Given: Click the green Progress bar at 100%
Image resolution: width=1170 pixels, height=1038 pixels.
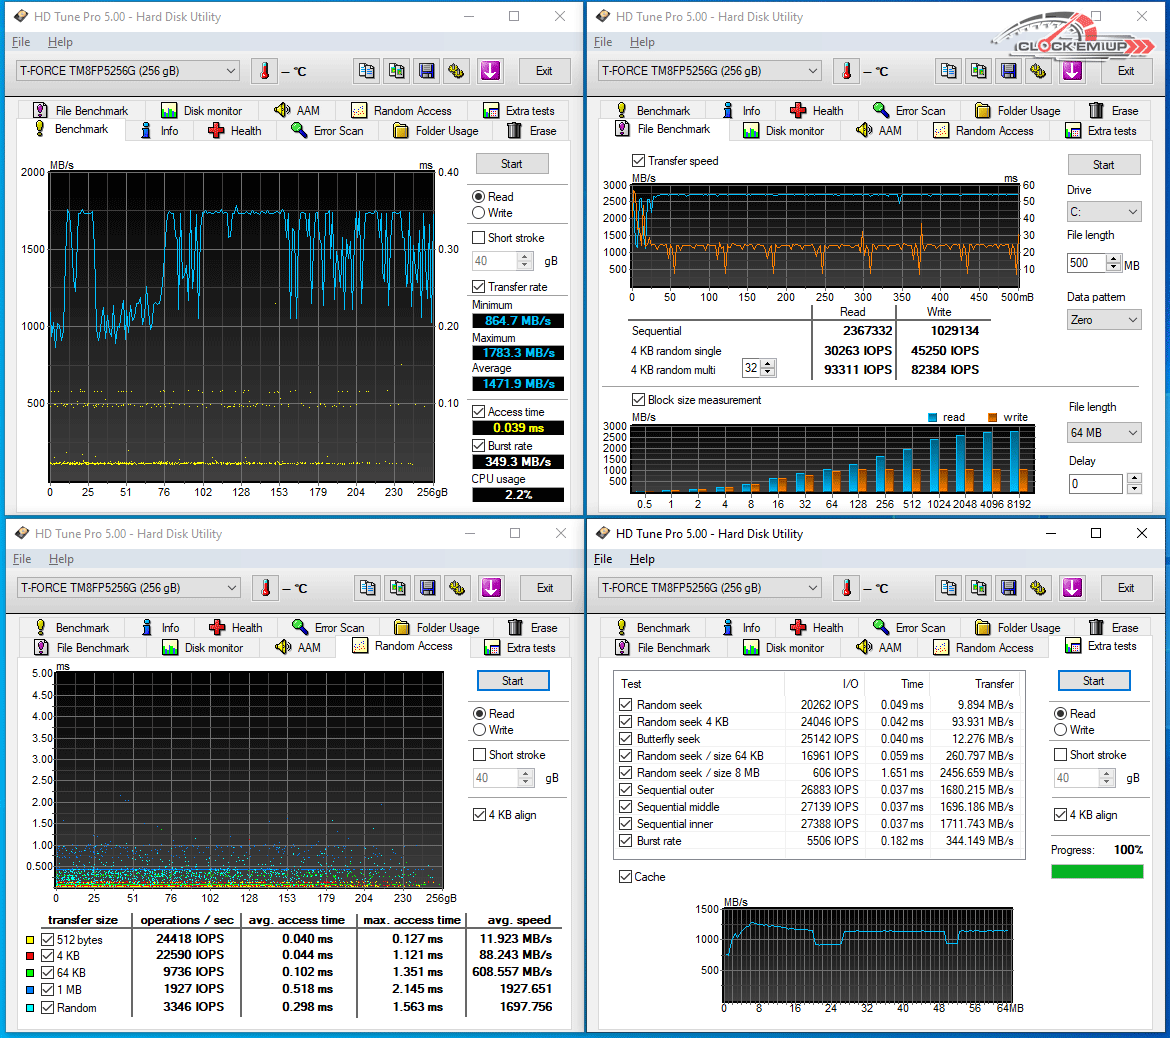Looking at the screenshot, I should [1097, 872].
